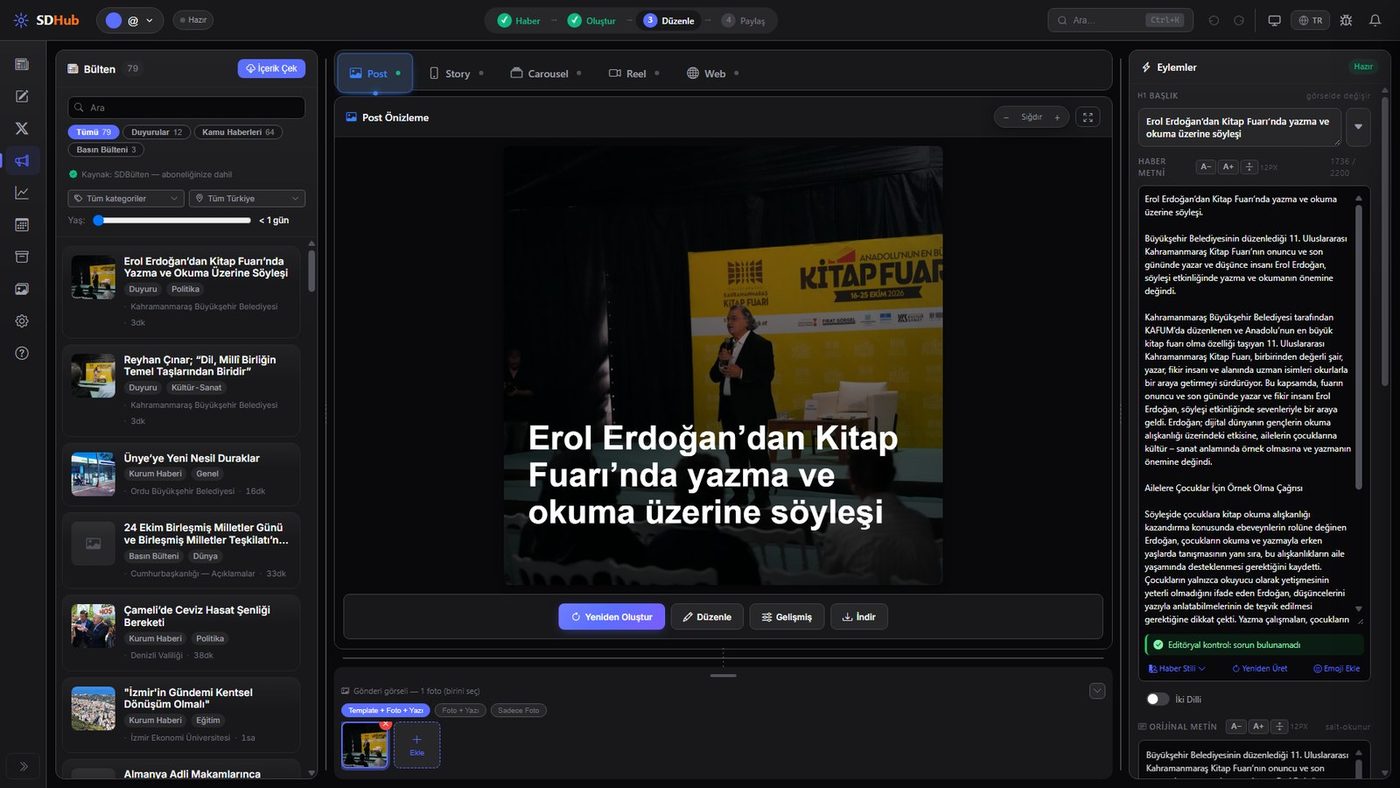Click the bug report icon
Image resolution: width=1400 pixels, height=788 pixels.
[1346, 20]
